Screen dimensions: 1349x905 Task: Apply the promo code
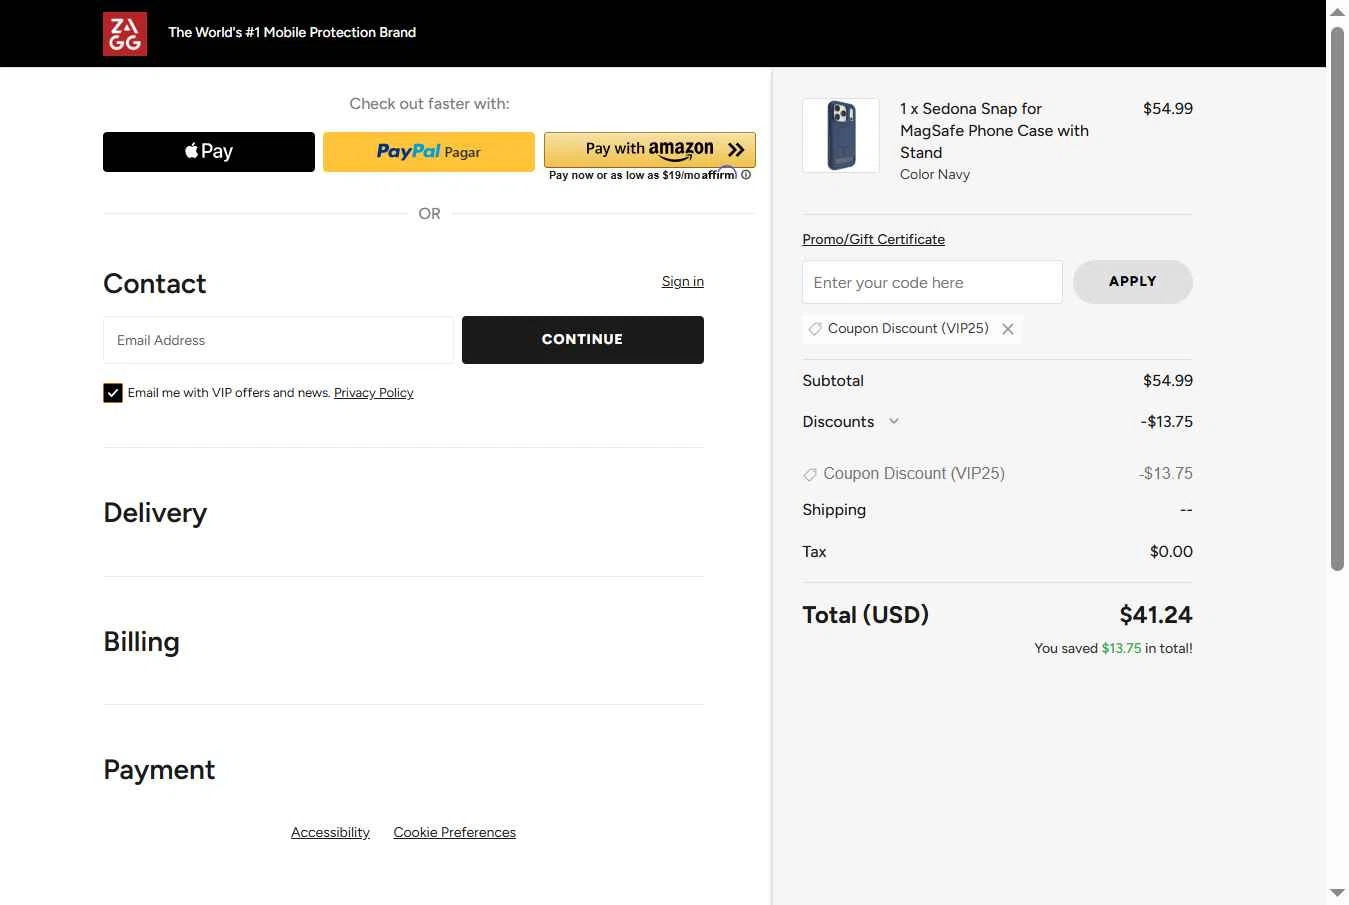click(x=1132, y=282)
